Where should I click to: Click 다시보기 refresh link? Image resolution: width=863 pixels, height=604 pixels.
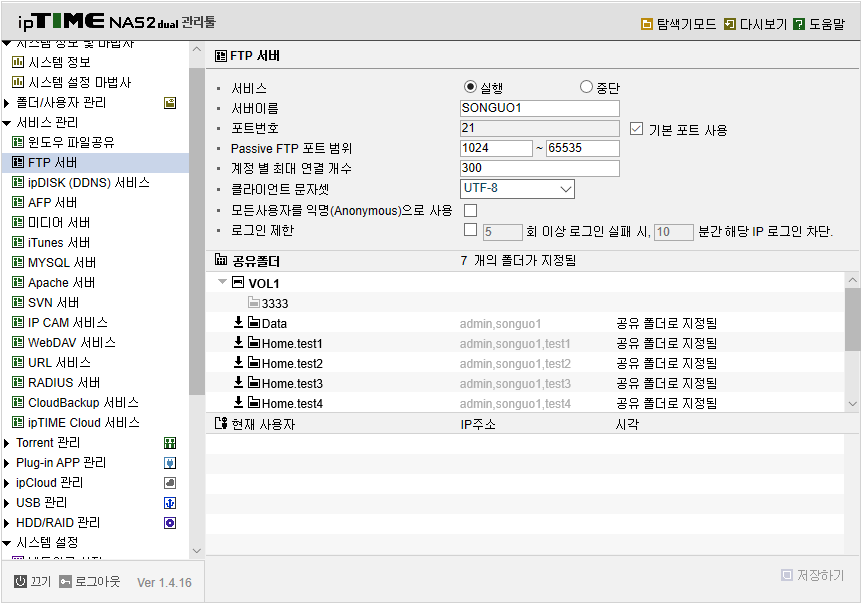[x=755, y=24]
